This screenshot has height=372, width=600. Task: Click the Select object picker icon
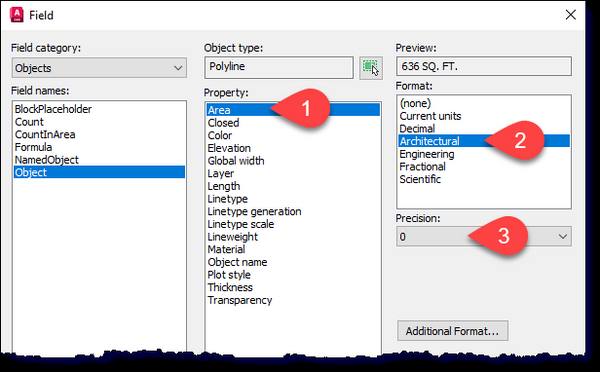pos(371,68)
